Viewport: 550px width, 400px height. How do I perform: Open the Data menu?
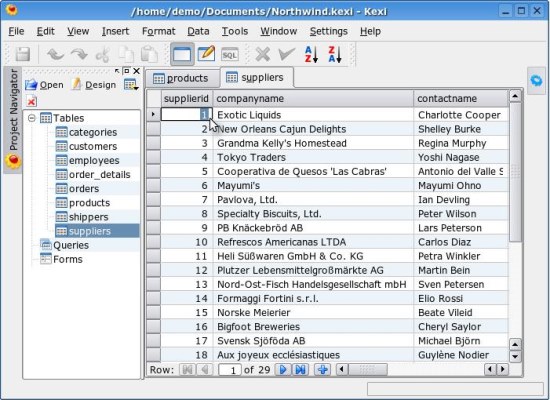pyautogui.click(x=198, y=31)
